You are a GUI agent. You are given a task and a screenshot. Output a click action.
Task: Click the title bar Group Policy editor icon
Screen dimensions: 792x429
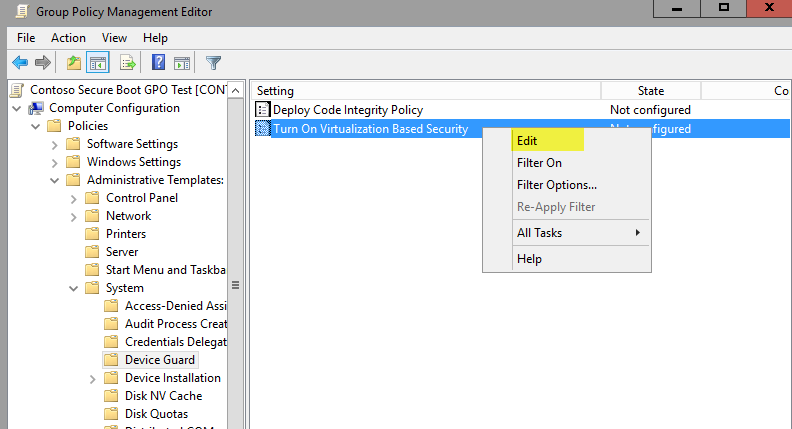point(22,12)
